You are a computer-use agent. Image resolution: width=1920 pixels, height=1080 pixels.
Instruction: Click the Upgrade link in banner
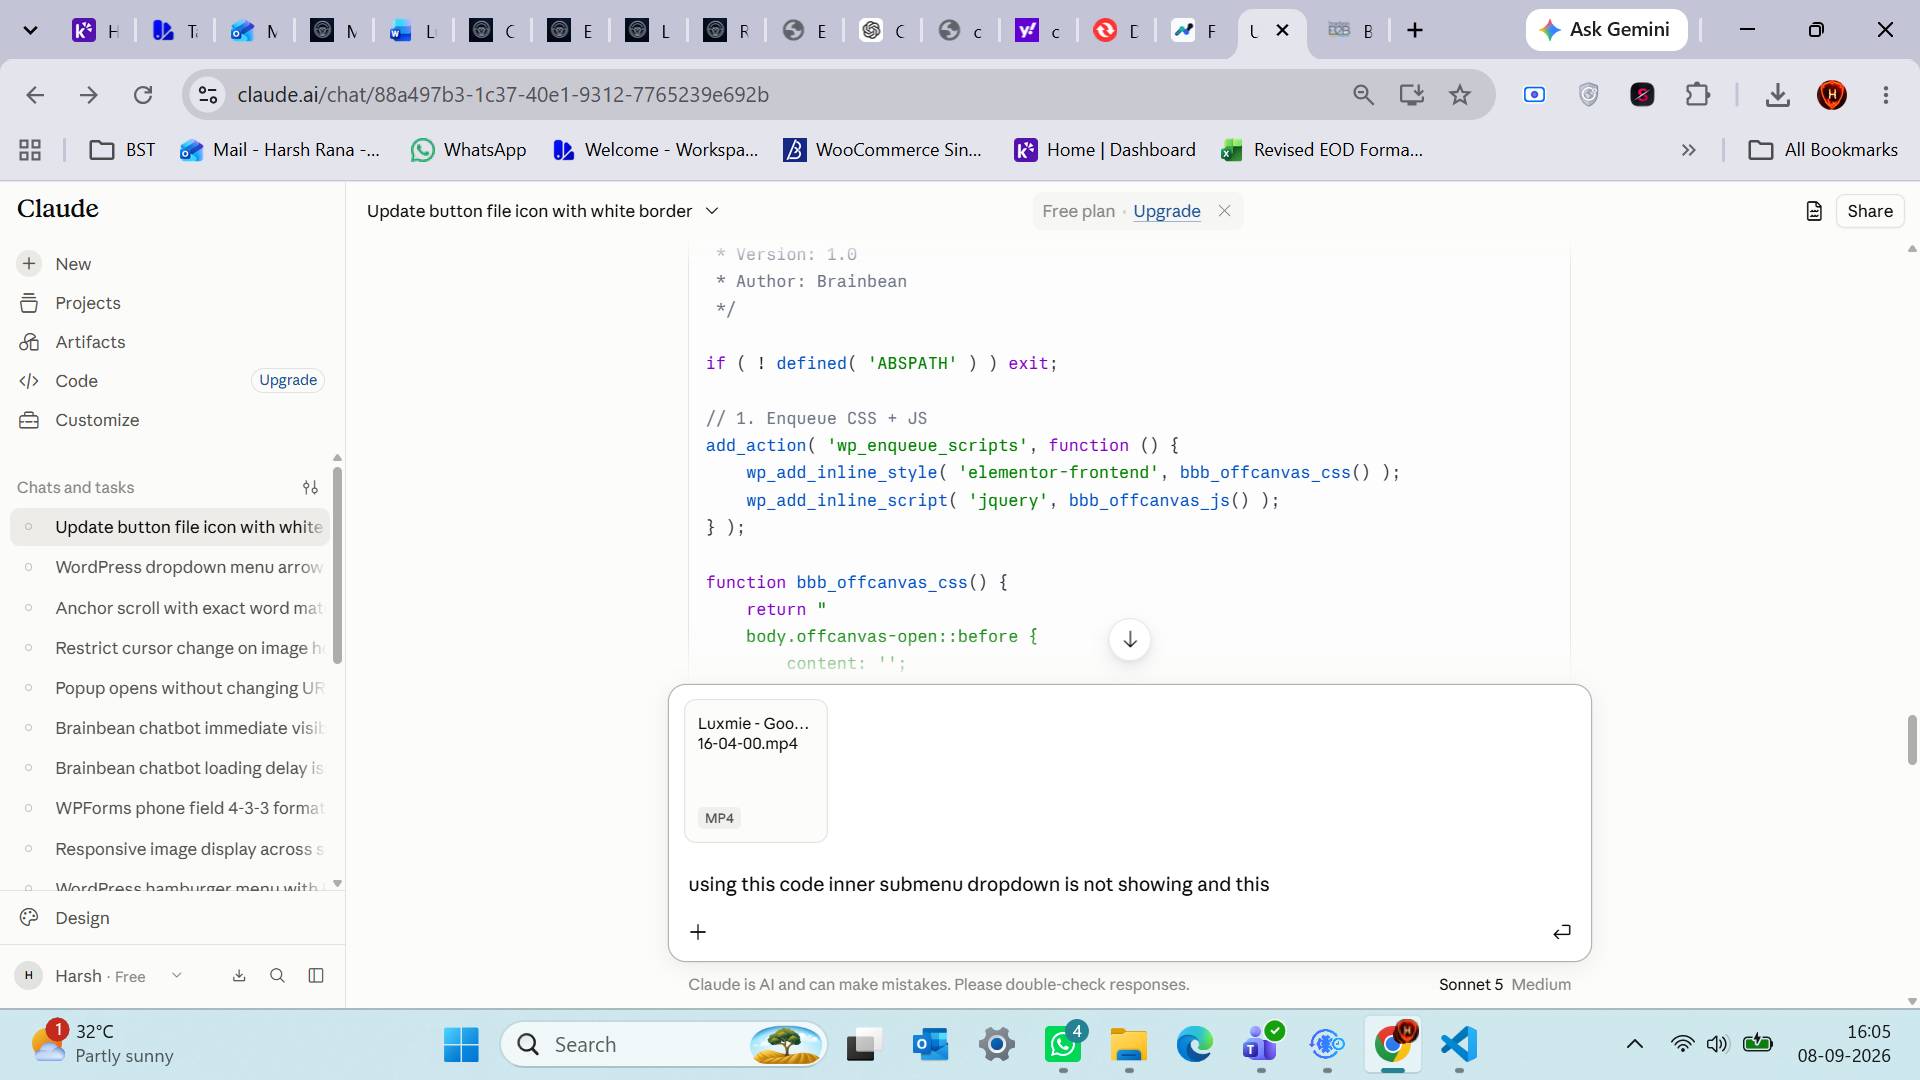(1166, 211)
